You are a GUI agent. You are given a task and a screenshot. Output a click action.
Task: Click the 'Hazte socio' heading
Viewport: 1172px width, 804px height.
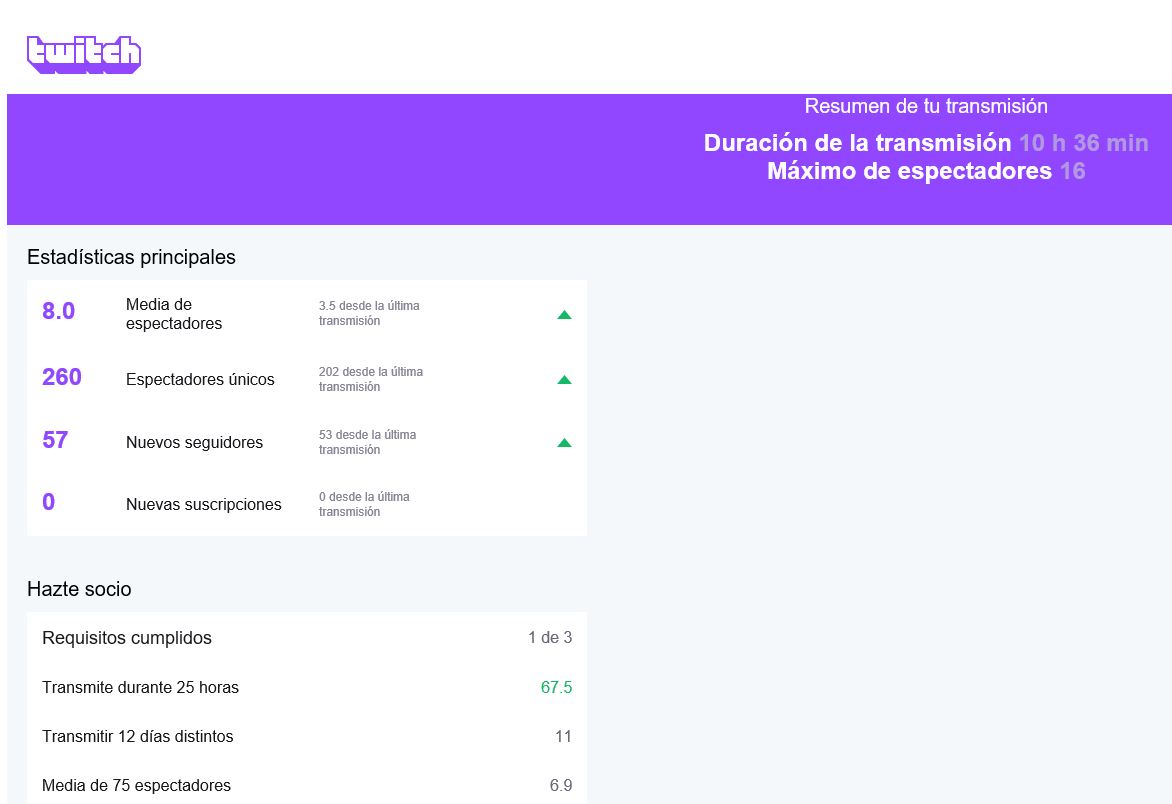tap(79, 589)
